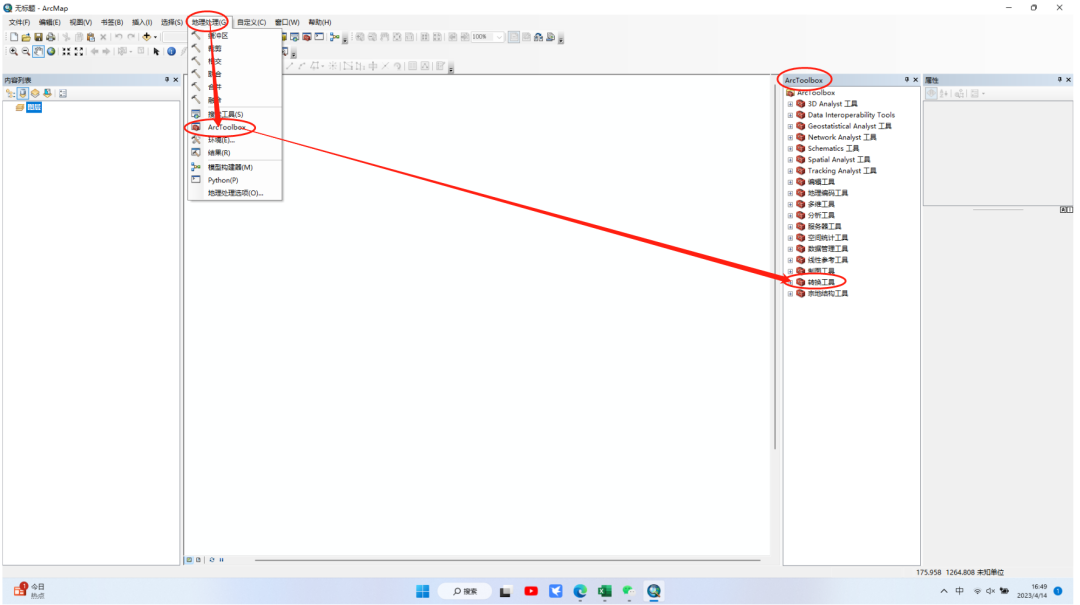Open a map document via folder icon
This screenshot has height=605, width=1080.
coord(26,37)
